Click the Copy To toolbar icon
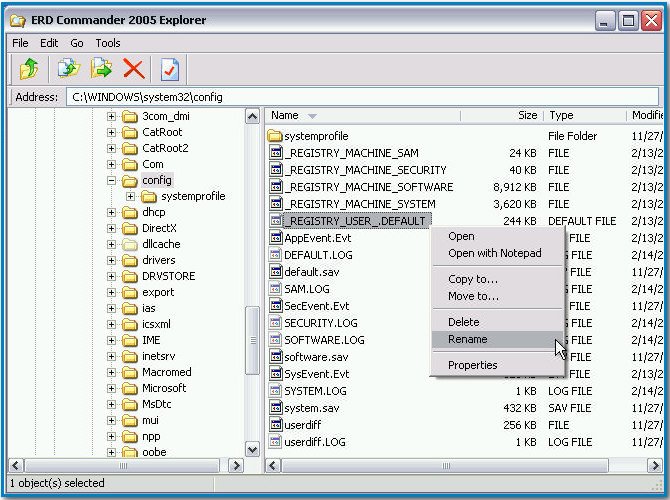 (x=68, y=69)
